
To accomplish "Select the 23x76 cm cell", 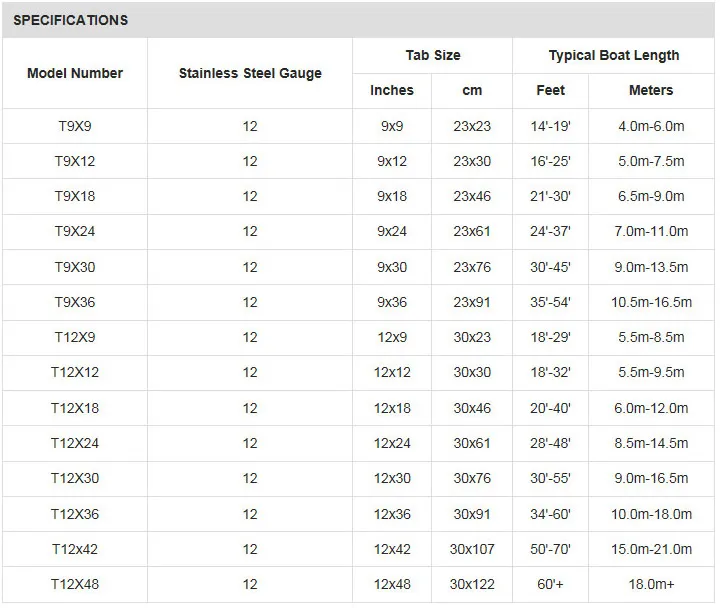I will coord(472,267).
